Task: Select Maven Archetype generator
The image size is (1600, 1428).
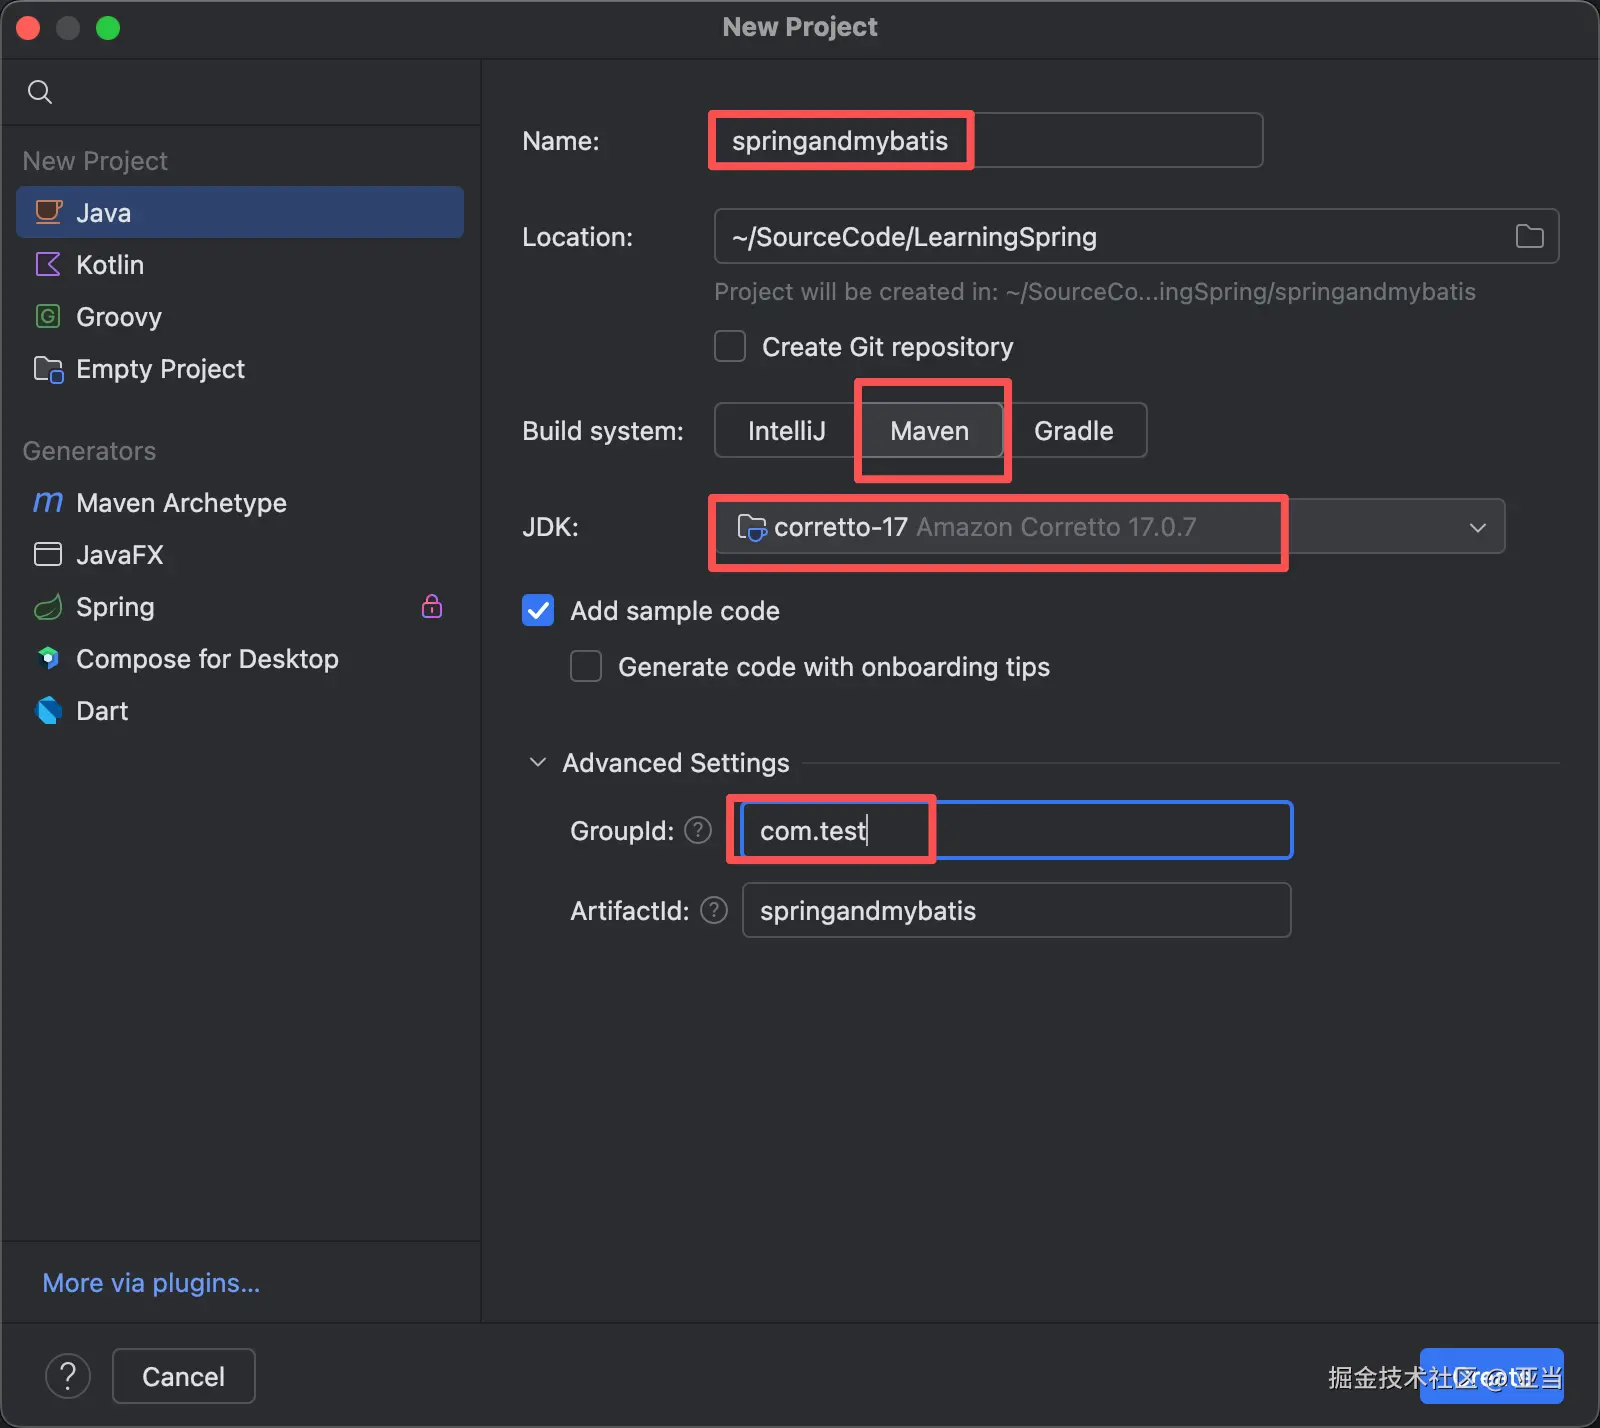Action: [180, 502]
